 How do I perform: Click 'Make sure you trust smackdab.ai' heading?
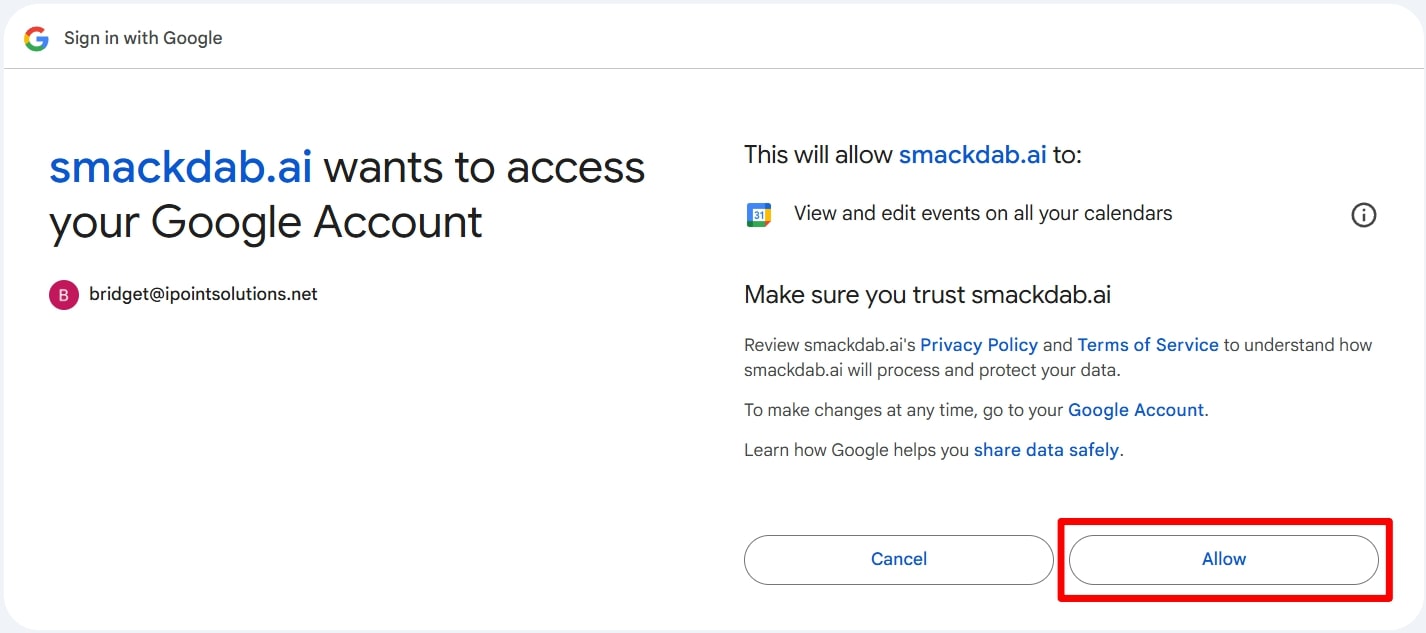(x=928, y=295)
